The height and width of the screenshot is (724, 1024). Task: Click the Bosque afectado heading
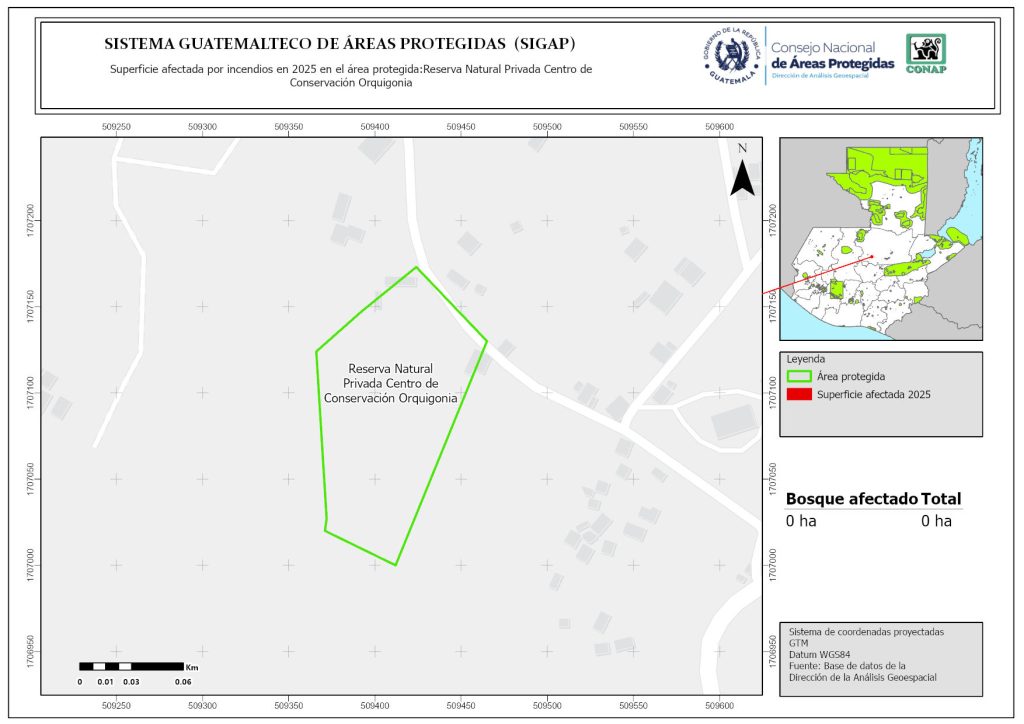coord(851,499)
